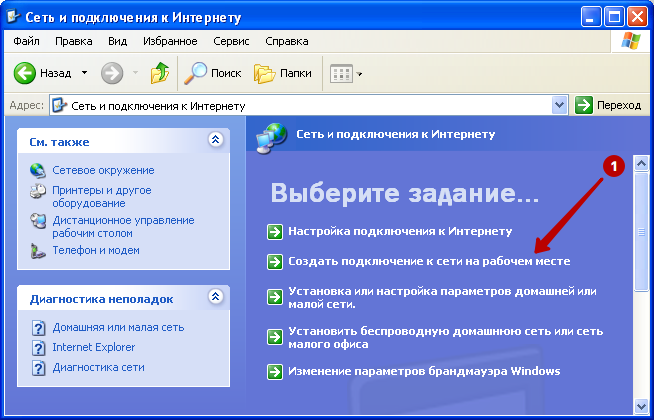Click arrow icon beside Создать подключение к сети
This screenshot has height=420, width=654.
(274, 262)
